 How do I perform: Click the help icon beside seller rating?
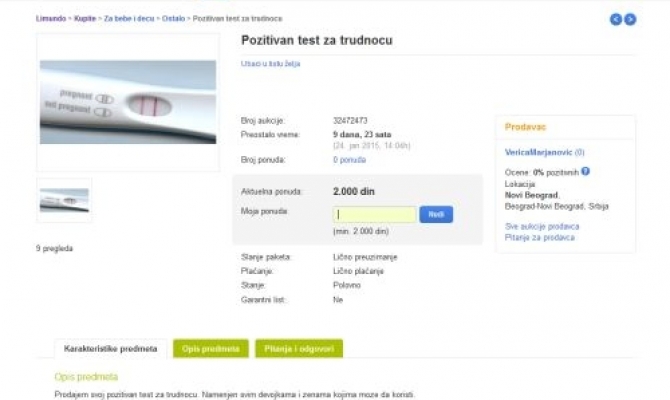point(586,171)
